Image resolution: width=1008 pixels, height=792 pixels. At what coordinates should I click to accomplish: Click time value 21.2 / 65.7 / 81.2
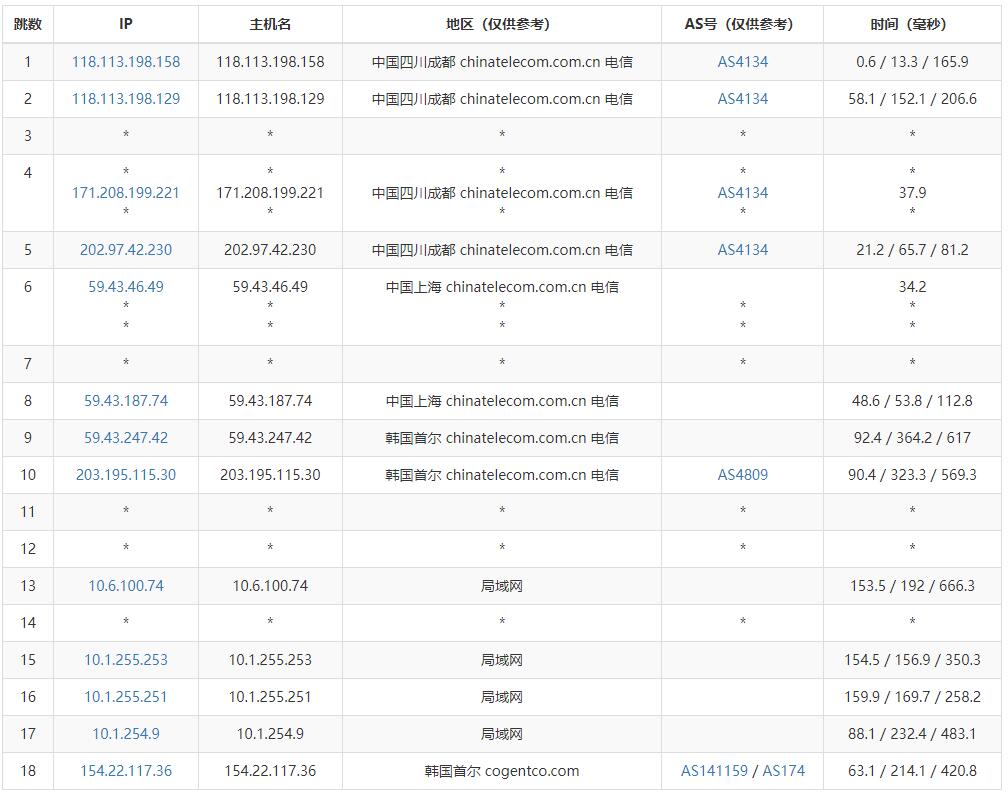click(912, 249)
